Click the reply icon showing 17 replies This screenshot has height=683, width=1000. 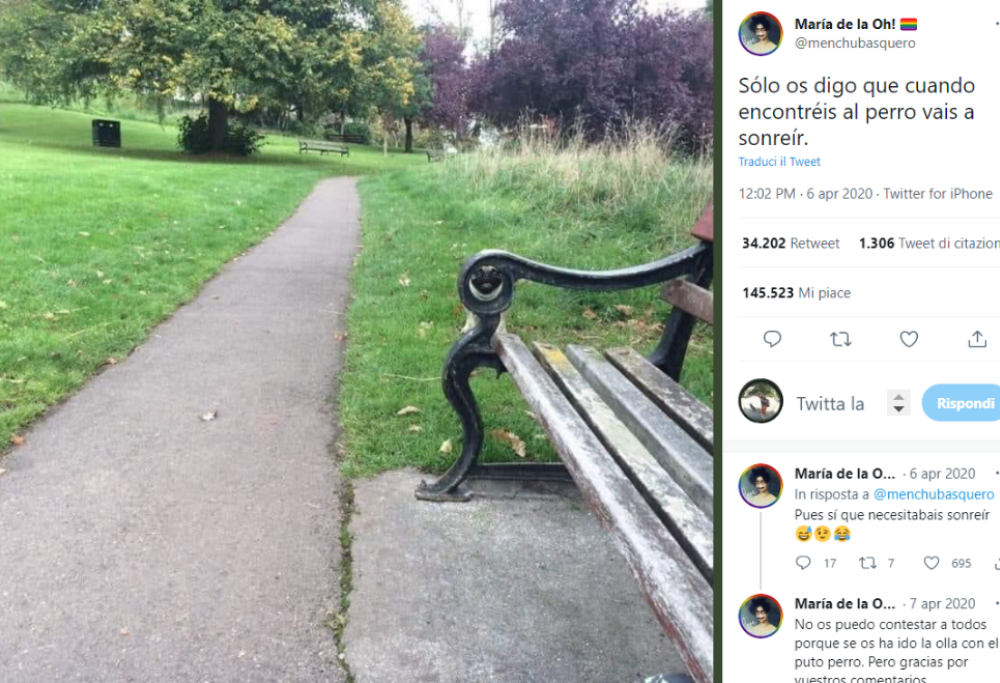coord(804,562)
